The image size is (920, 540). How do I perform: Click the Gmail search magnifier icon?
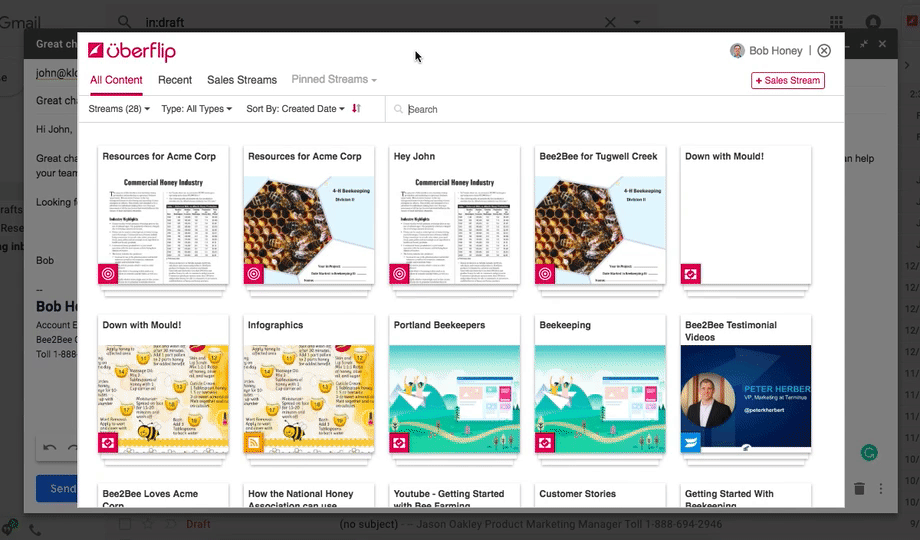(x=124, y=22)
